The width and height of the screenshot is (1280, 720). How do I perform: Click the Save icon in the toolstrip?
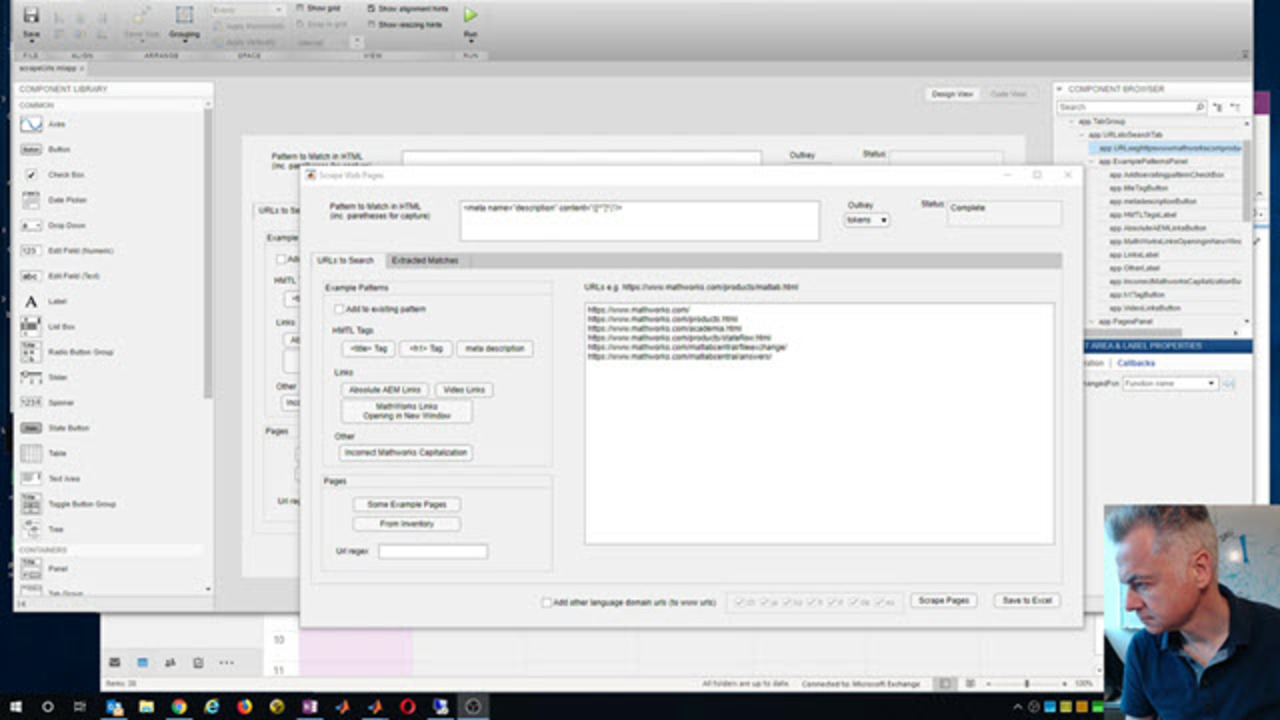(31, 17)
